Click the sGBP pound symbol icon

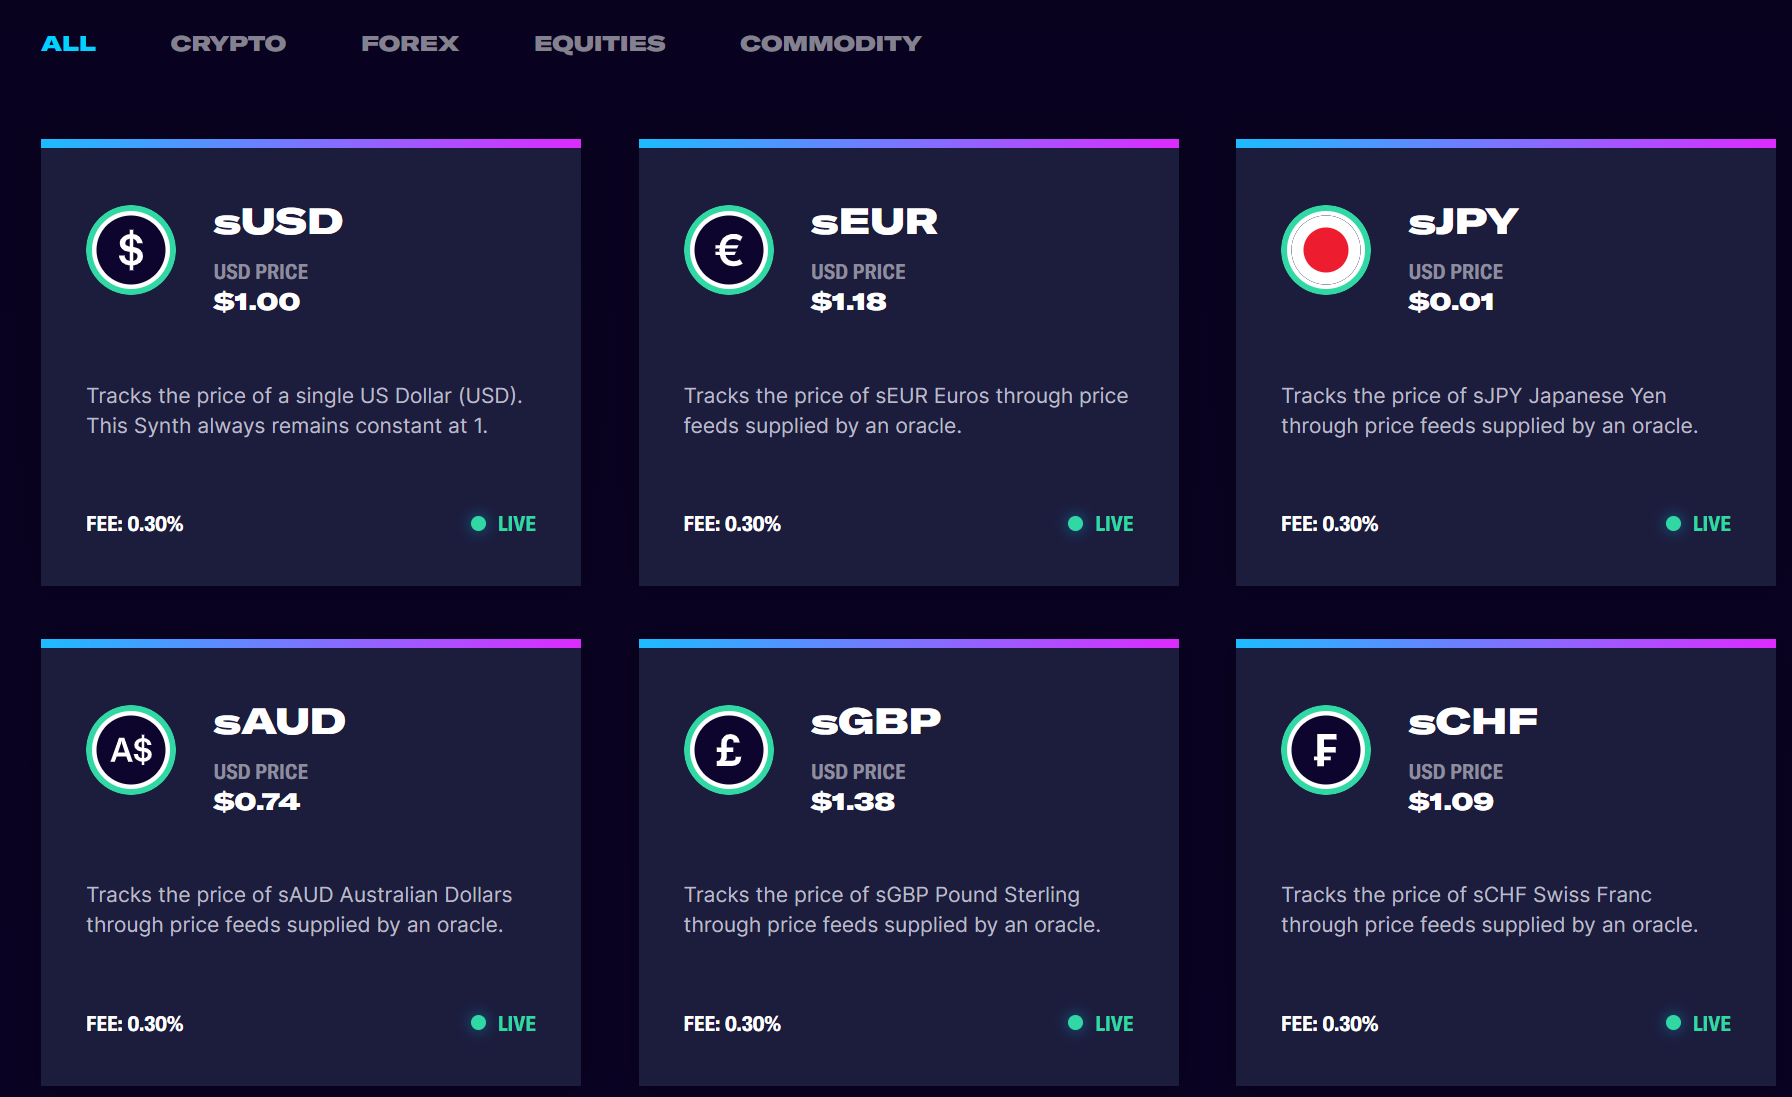coord(729,750)
